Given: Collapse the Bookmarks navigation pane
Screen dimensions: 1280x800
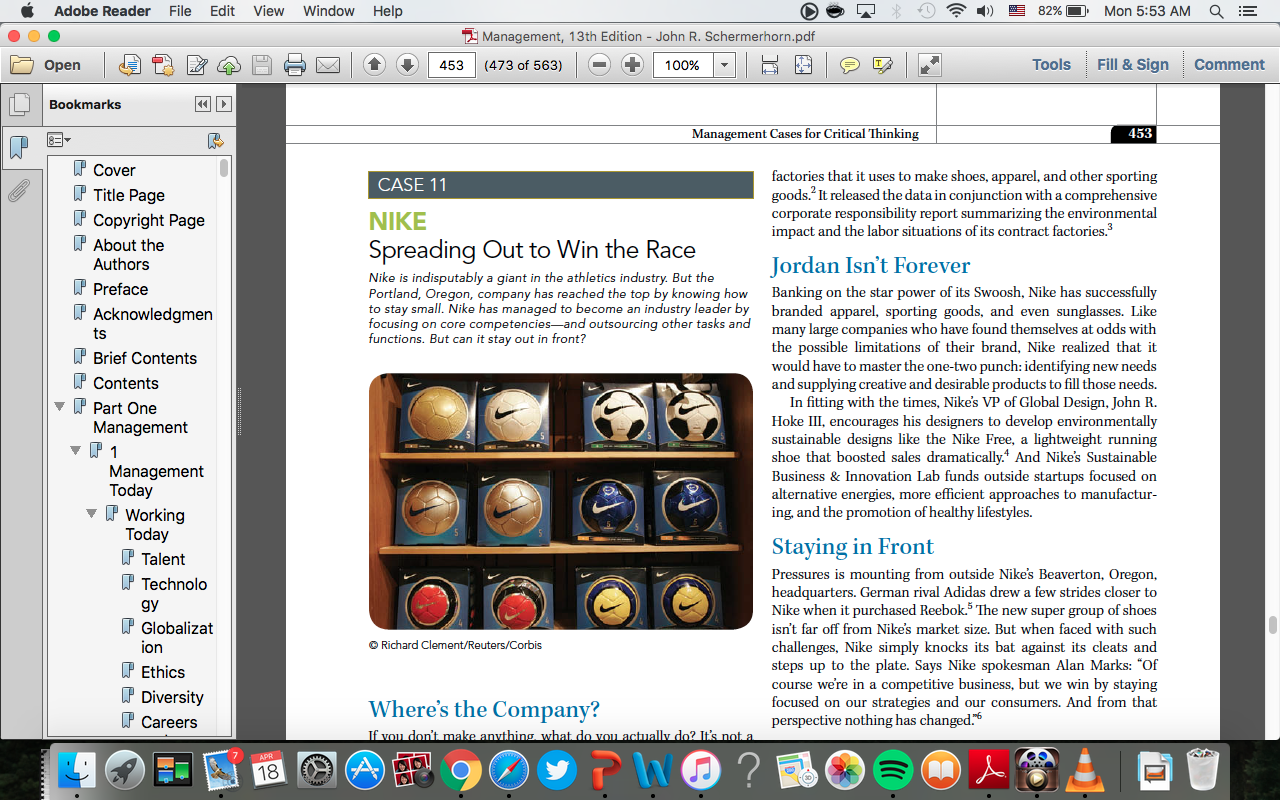Looking at the screenshot, I should tap(203, 104).
